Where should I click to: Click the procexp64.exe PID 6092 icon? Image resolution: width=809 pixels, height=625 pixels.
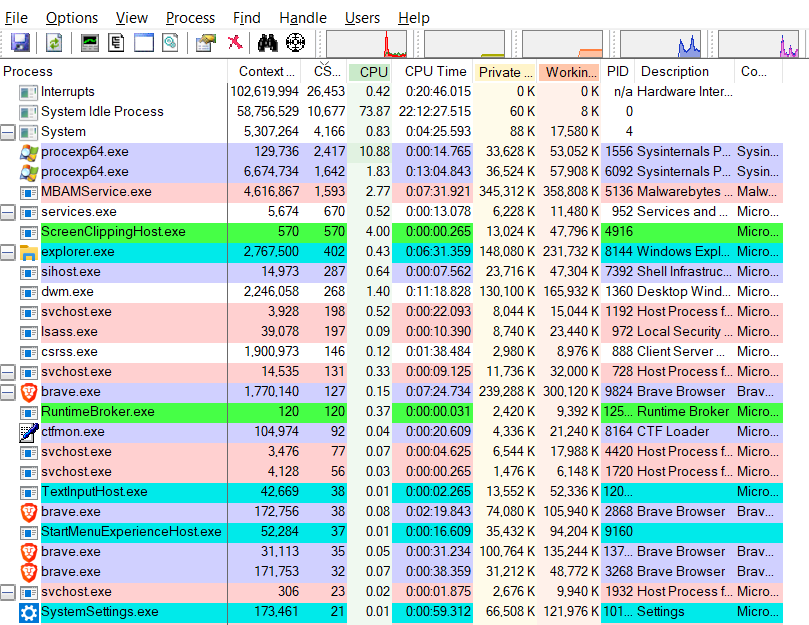[28, 172]
